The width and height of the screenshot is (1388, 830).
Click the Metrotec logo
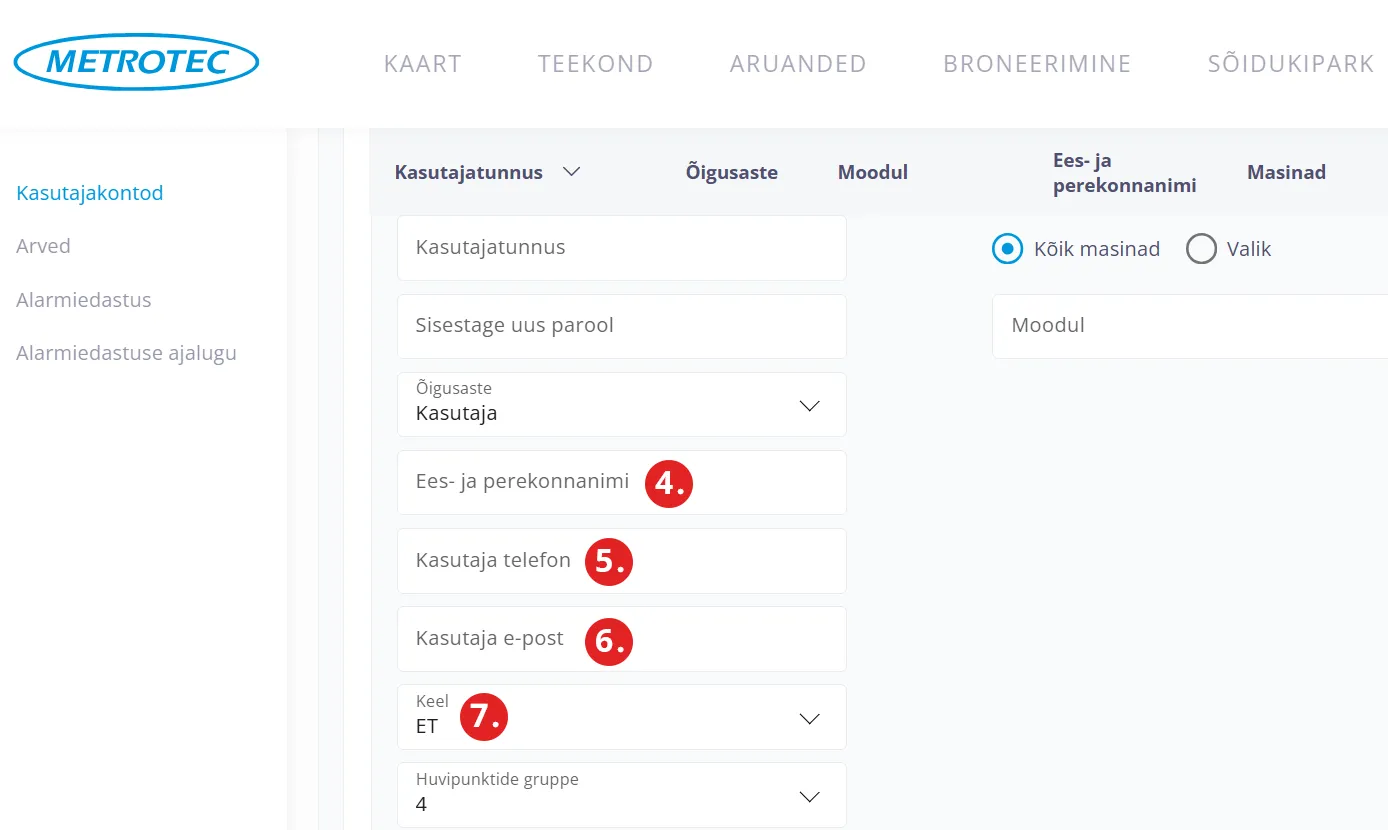click(x=136, y=62)
